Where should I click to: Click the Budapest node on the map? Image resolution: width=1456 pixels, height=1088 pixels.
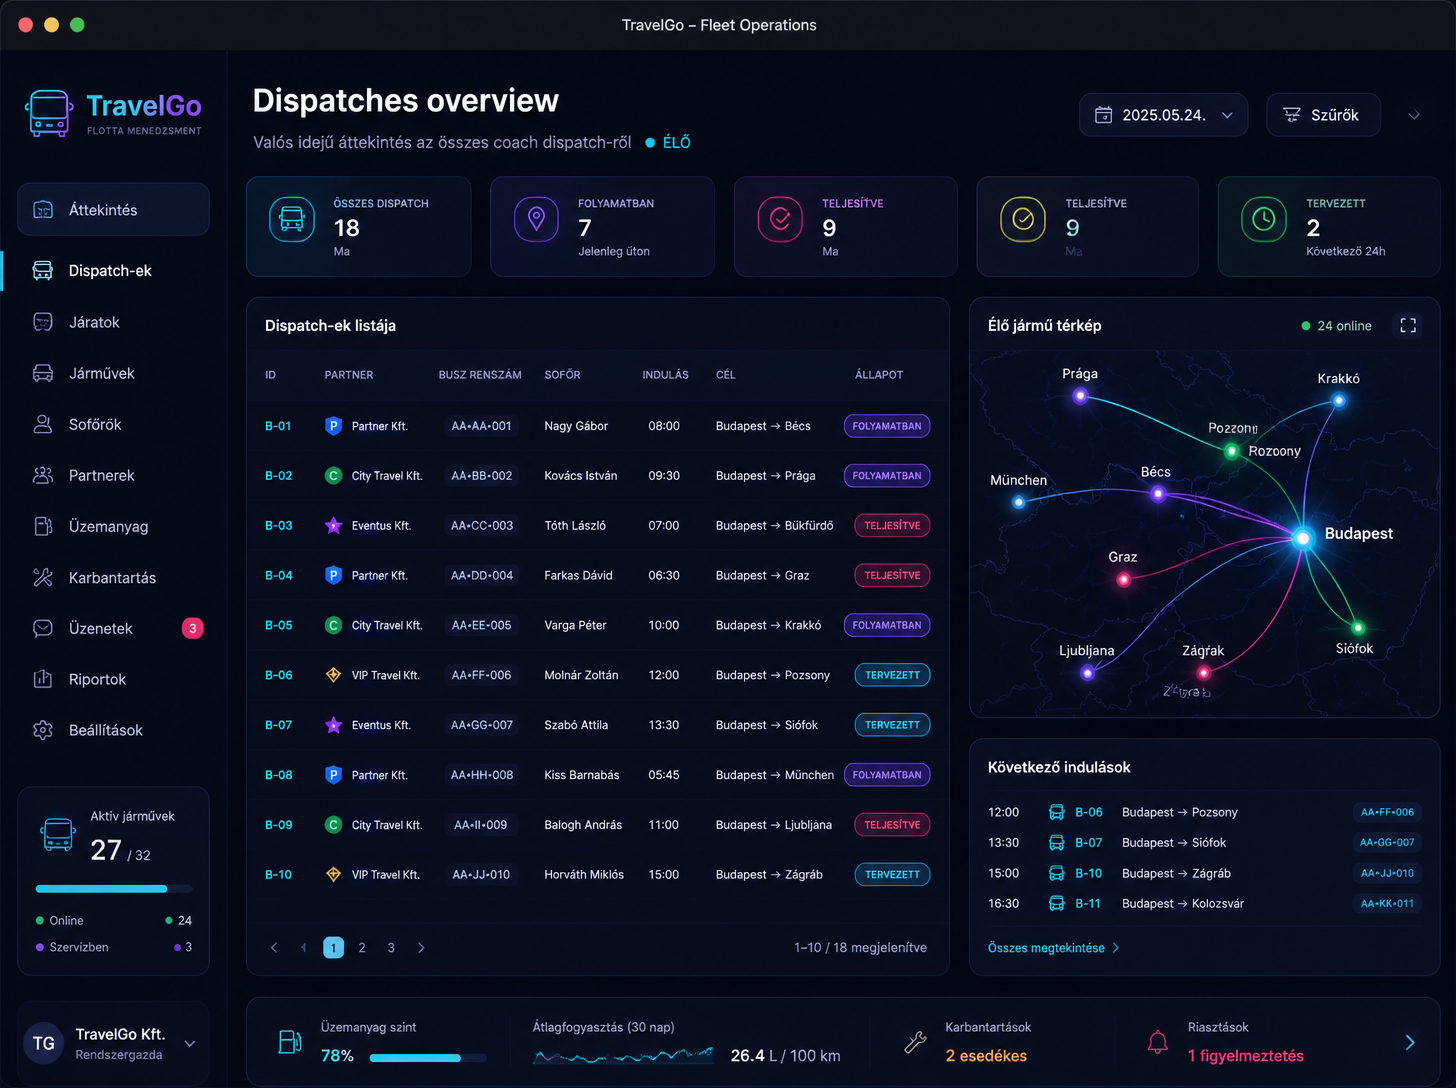tap(1302, 538)
